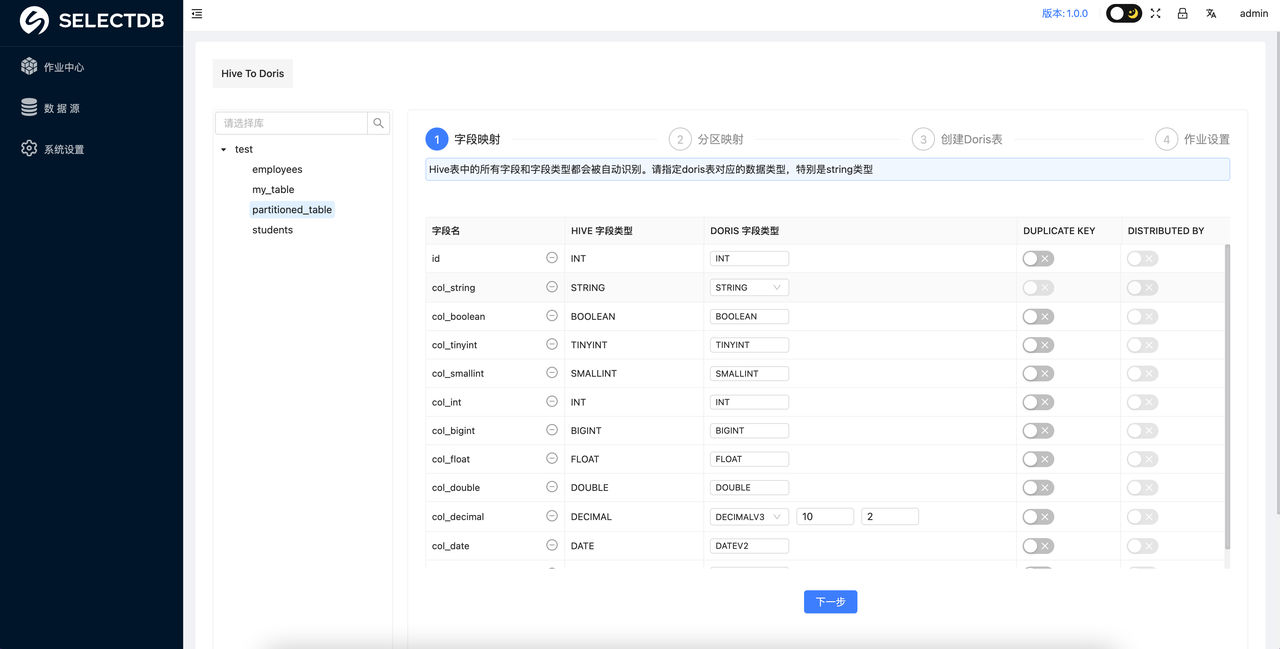Open the language translation icon
Image resolution: width=1280 pixels, height=649 pixels.
[1211, 13]
